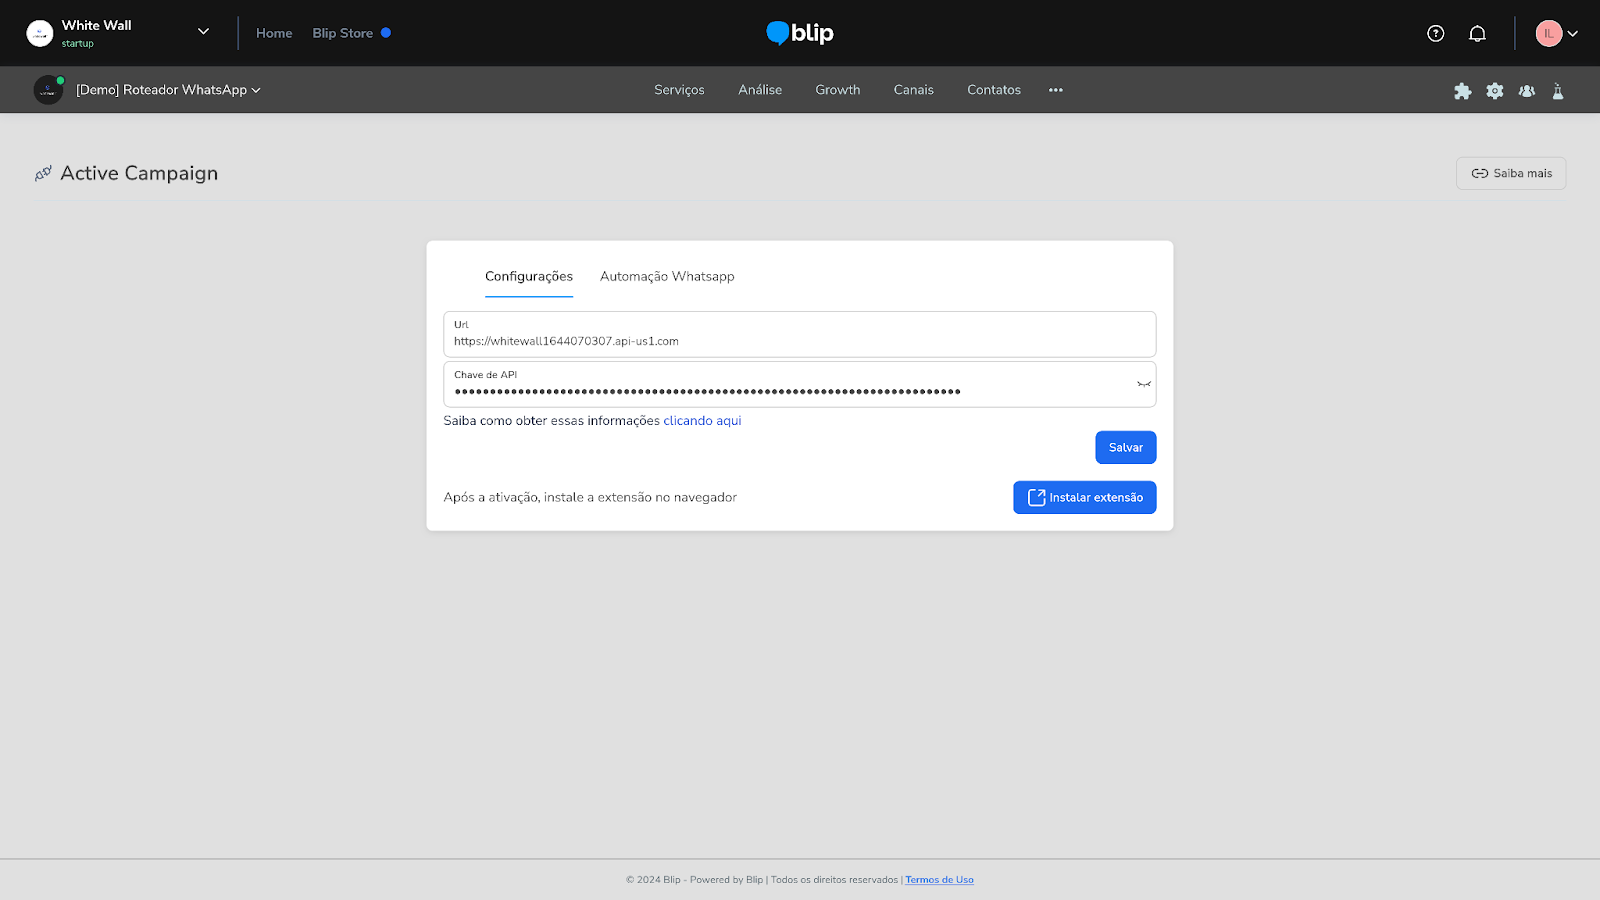Screen dimensions: 1600x900
Task: Open the Termos de Uso footer link
Action: pos(939,880)
